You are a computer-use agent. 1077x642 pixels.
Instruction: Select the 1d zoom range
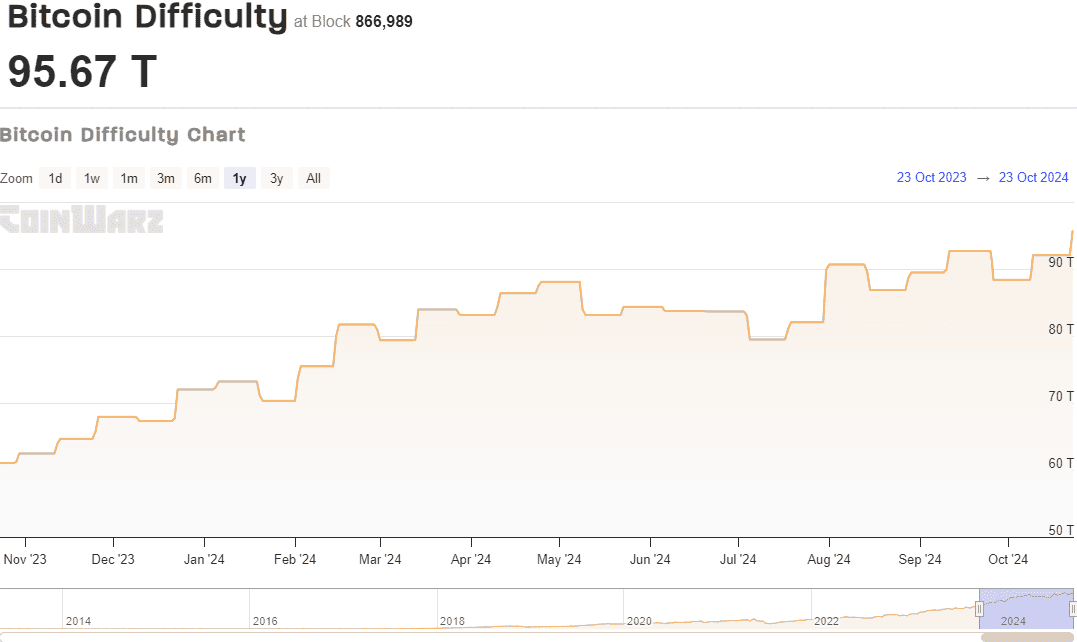55,178
